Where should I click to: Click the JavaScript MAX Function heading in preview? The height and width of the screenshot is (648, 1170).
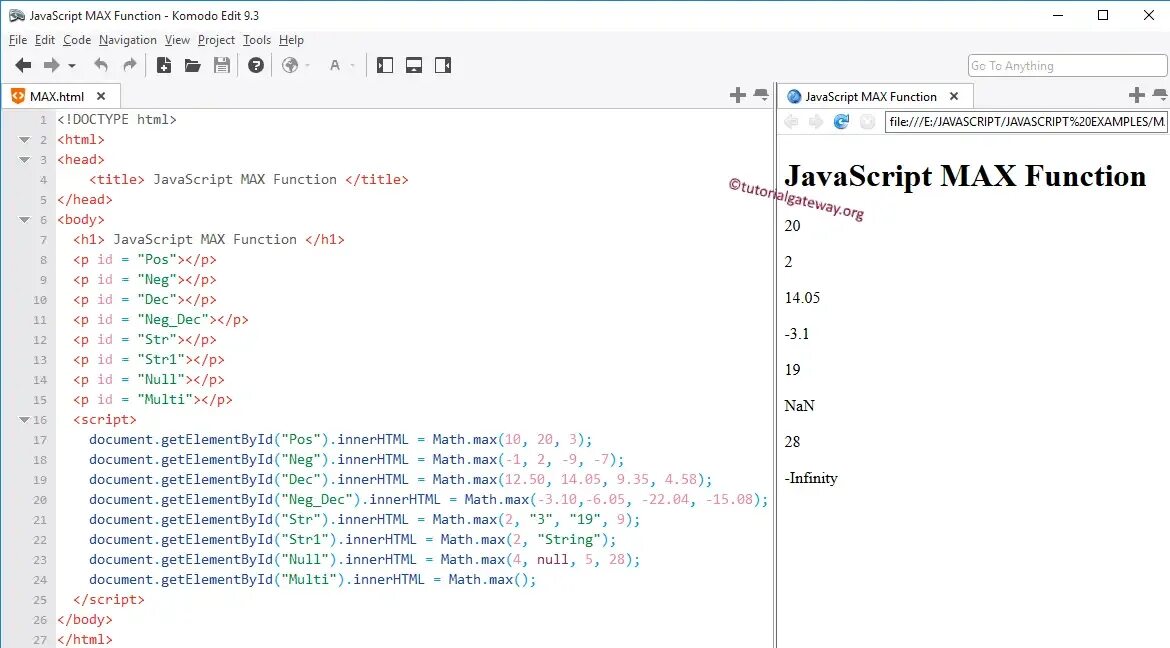click(x=965, y=176)
